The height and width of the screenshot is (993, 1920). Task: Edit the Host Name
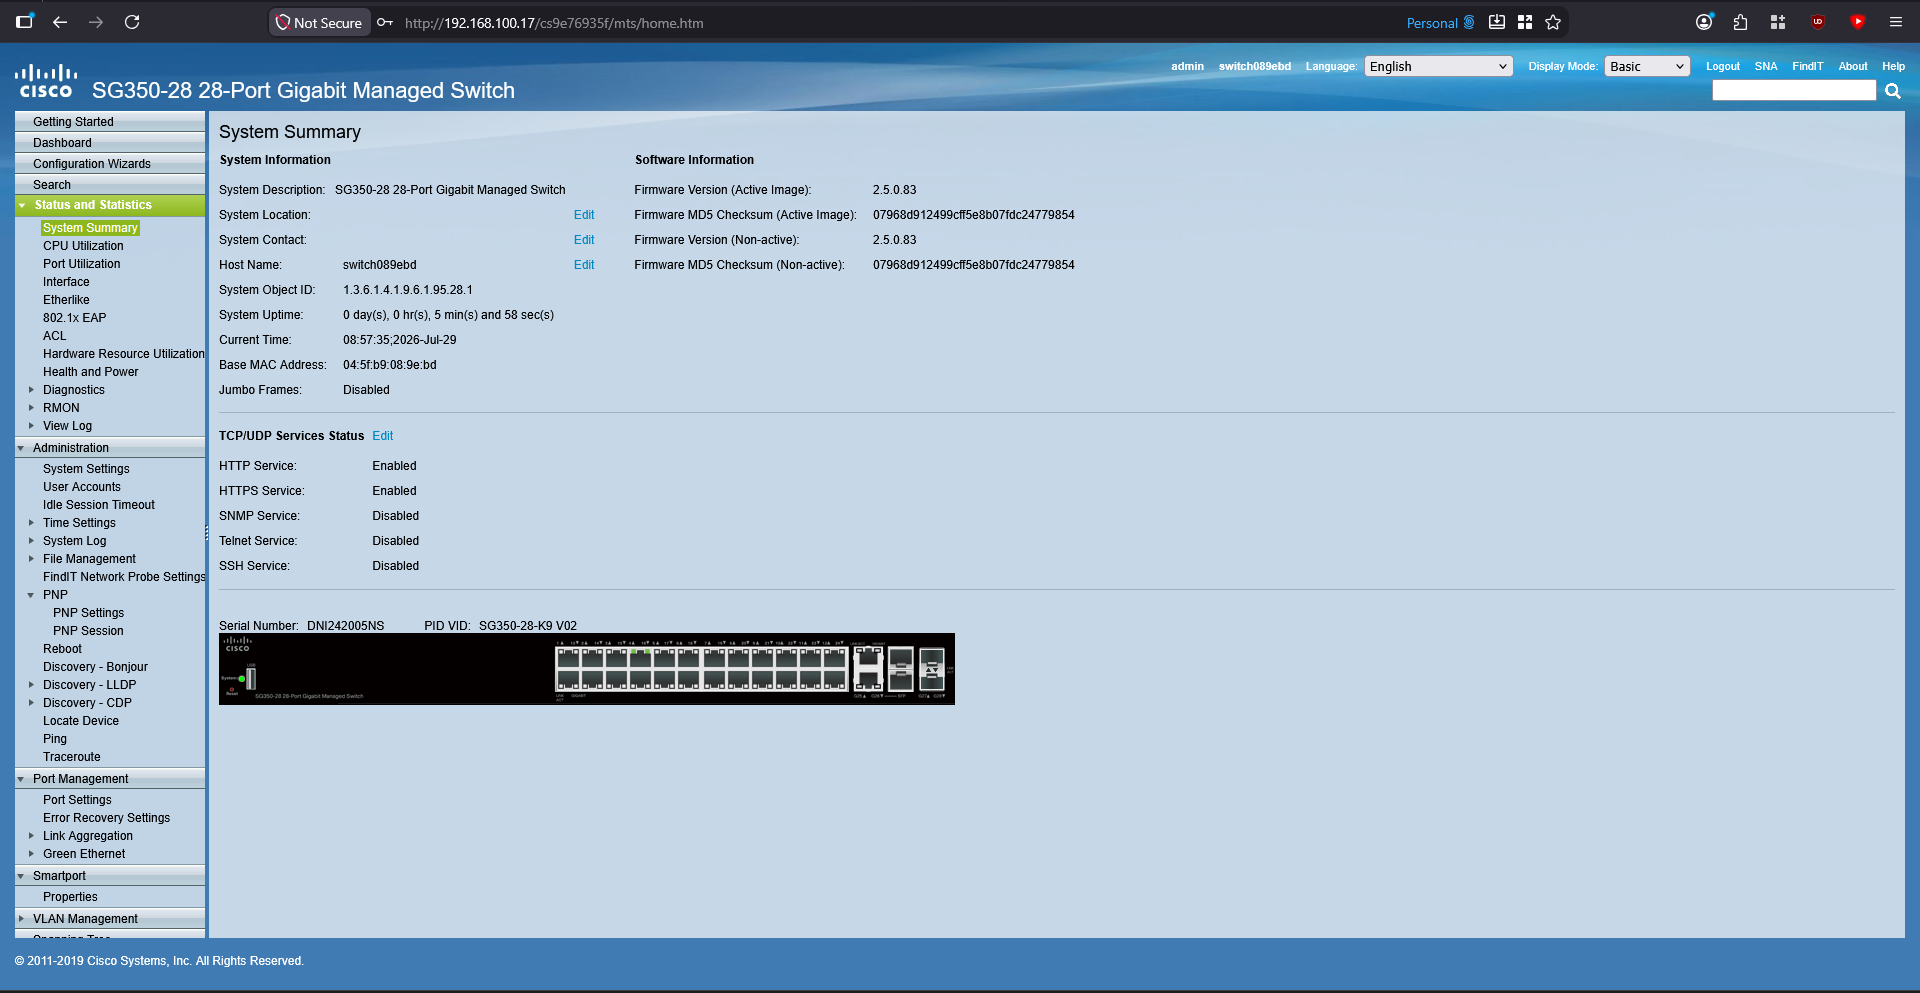(584, 265)
